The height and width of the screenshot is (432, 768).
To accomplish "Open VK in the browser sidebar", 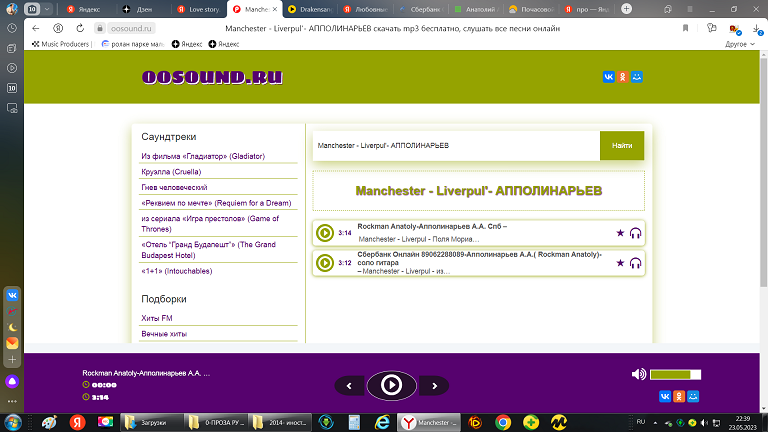I will point(12,295).
